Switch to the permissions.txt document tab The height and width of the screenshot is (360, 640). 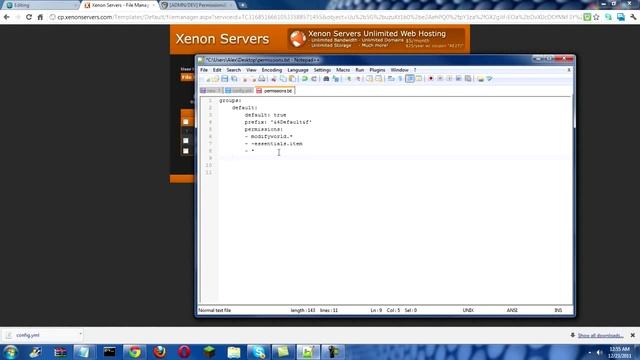tap(275, 91)
